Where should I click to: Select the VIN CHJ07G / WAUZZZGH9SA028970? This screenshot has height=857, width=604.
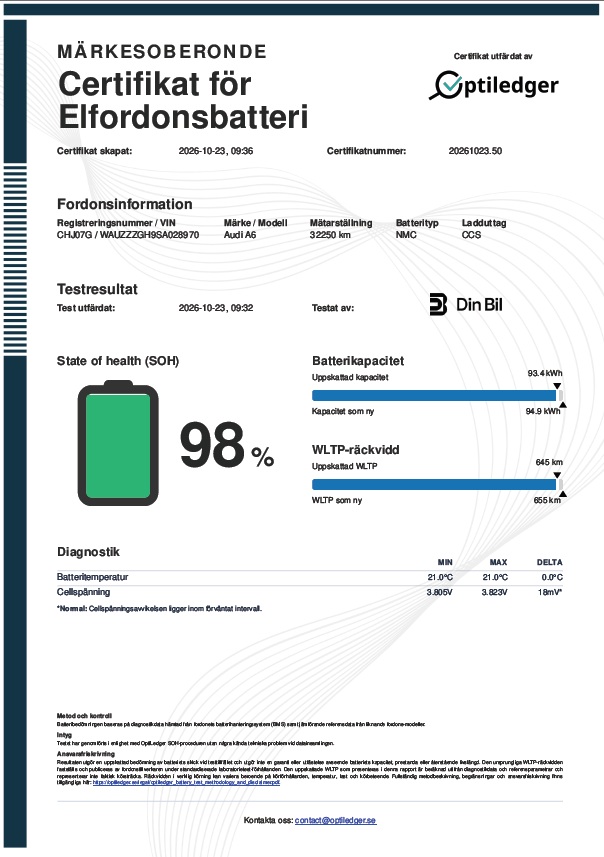pyautogui.click(x=128, y=235)
